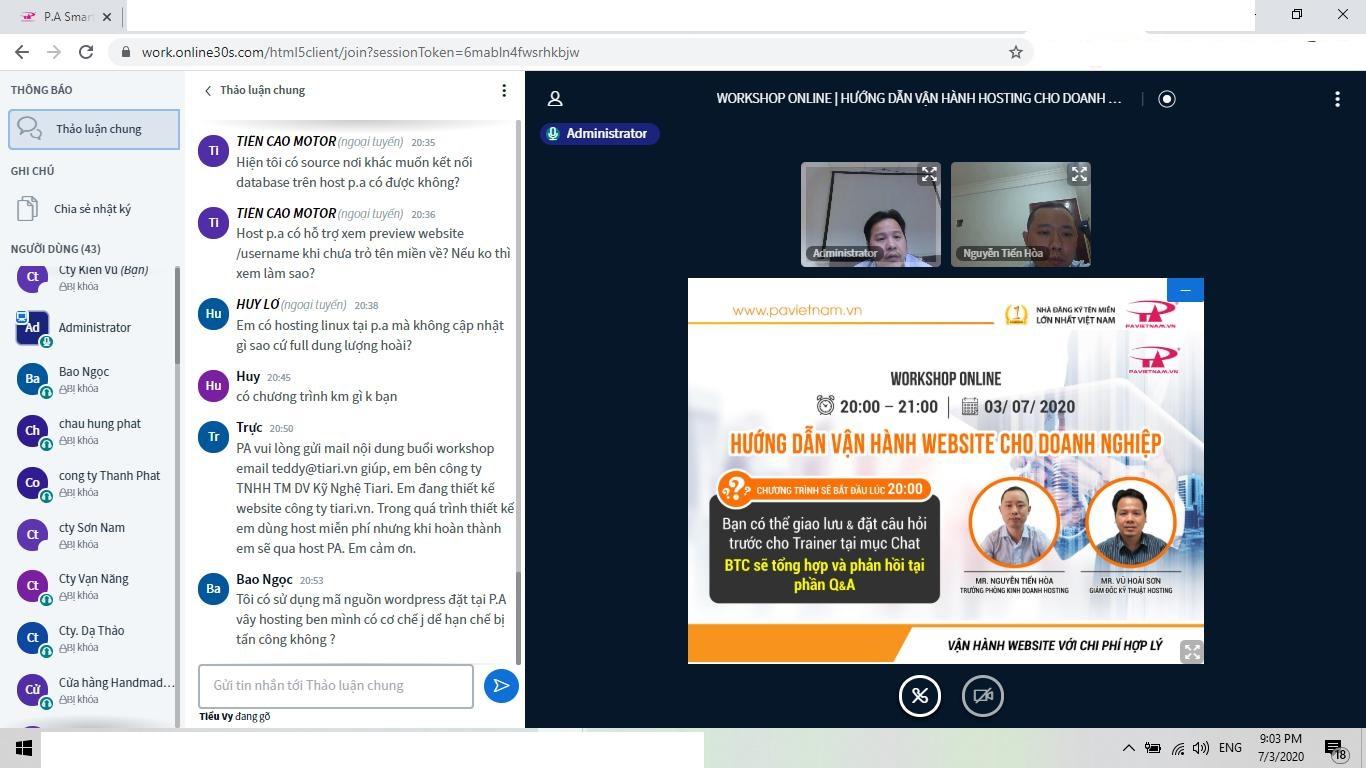The width and height of the screenshot is (1366, 768).
Task: Reload the page
Action: (x=86, y=52)
